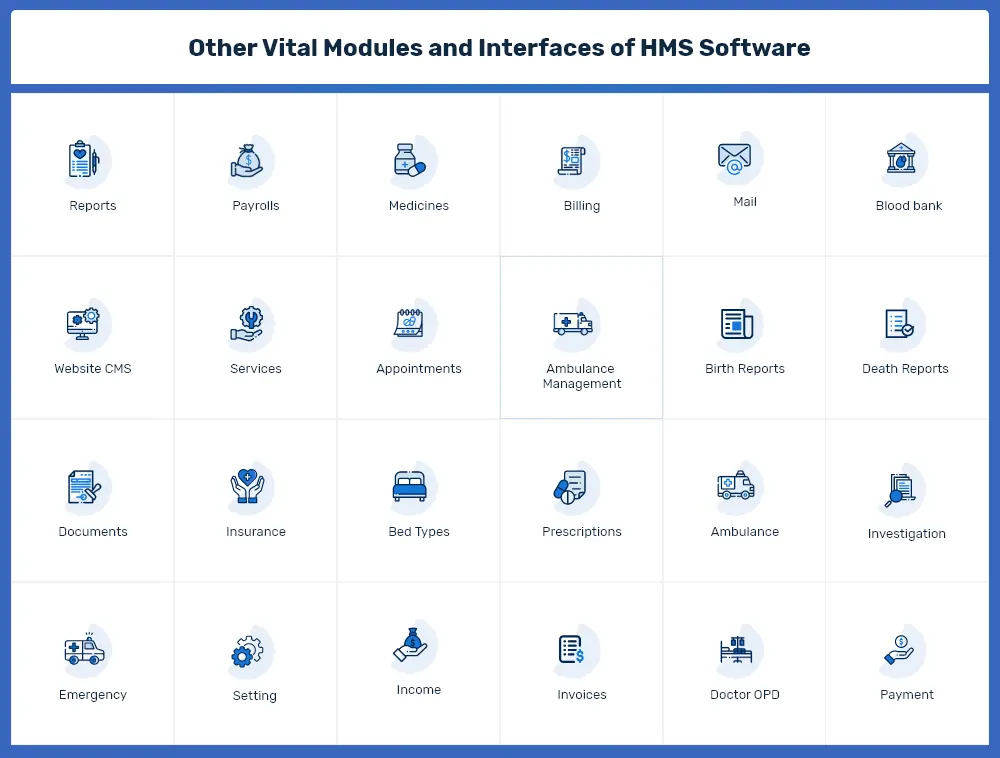The height and width of the screenshot is (758, 1000).
Task: Click the "Billing" label
Action: click(x=582, y=206)
